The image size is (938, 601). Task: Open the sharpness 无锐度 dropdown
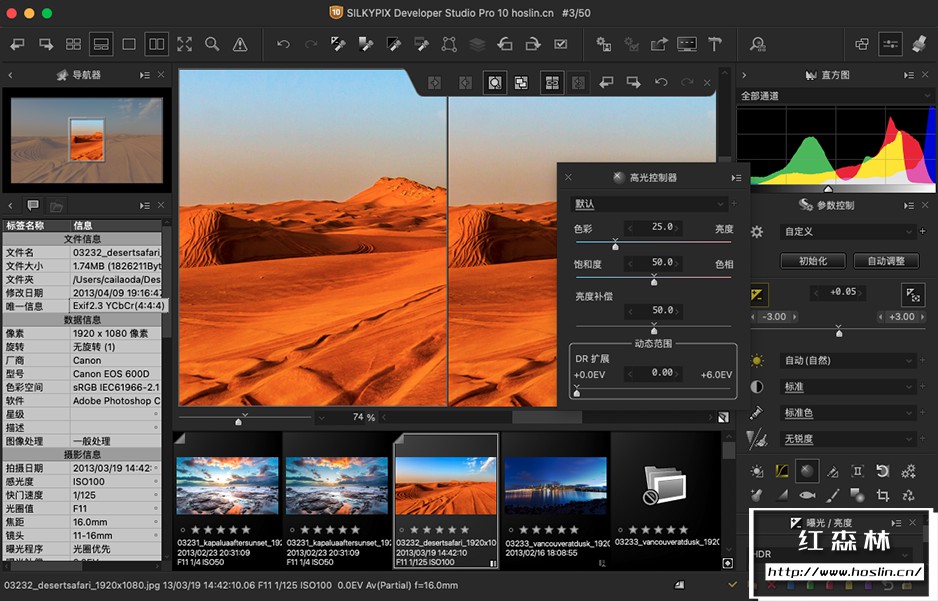coord(848,439)
